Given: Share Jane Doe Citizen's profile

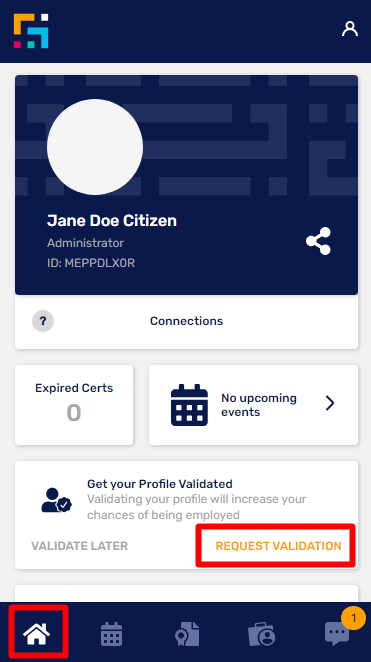Looking at the screenshot, I should (x=318, y=241).
